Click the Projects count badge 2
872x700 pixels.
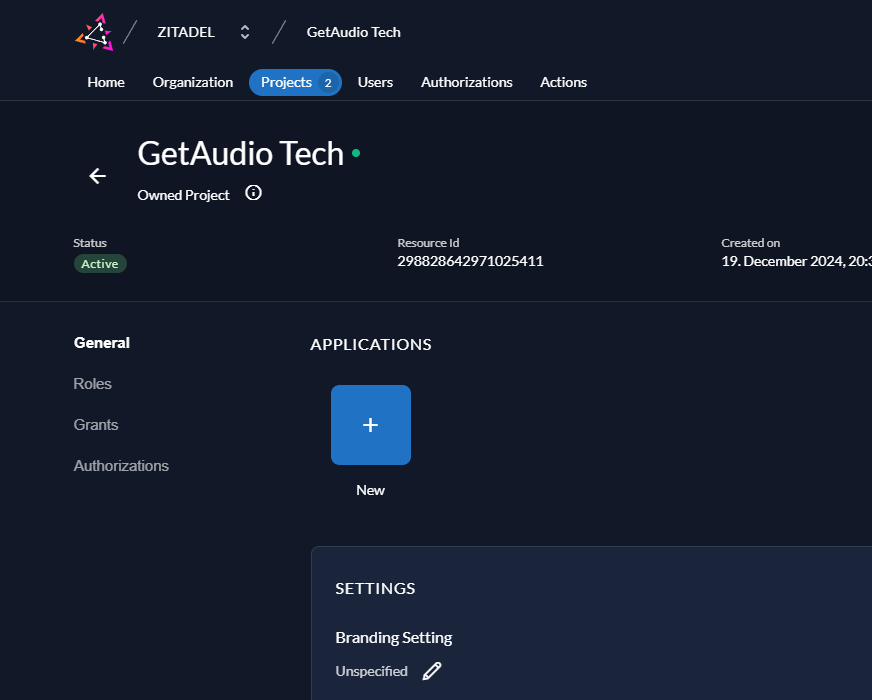coord(328,83)
